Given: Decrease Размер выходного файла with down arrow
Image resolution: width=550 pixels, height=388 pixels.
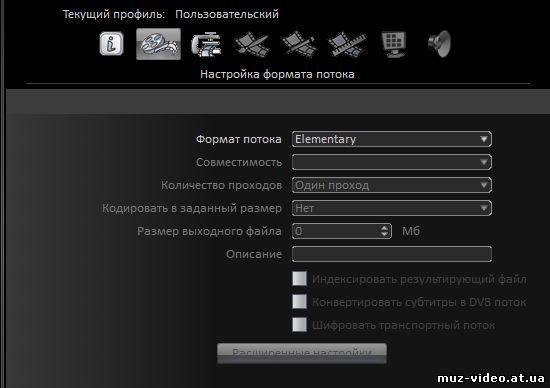Looking at the screenshot, I should point(384,234).
